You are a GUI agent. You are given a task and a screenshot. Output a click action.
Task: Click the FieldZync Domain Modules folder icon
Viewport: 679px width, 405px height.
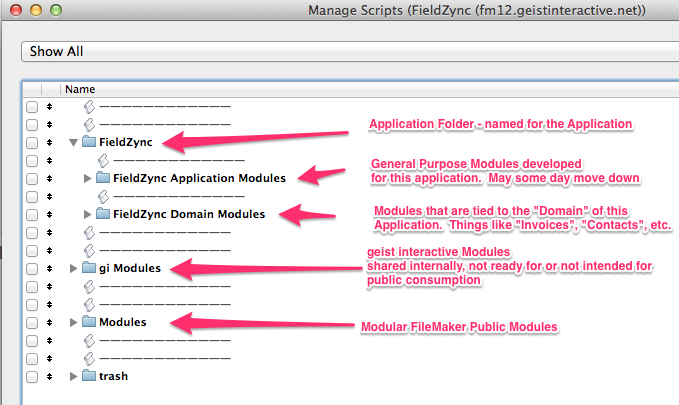click(103, 214)
